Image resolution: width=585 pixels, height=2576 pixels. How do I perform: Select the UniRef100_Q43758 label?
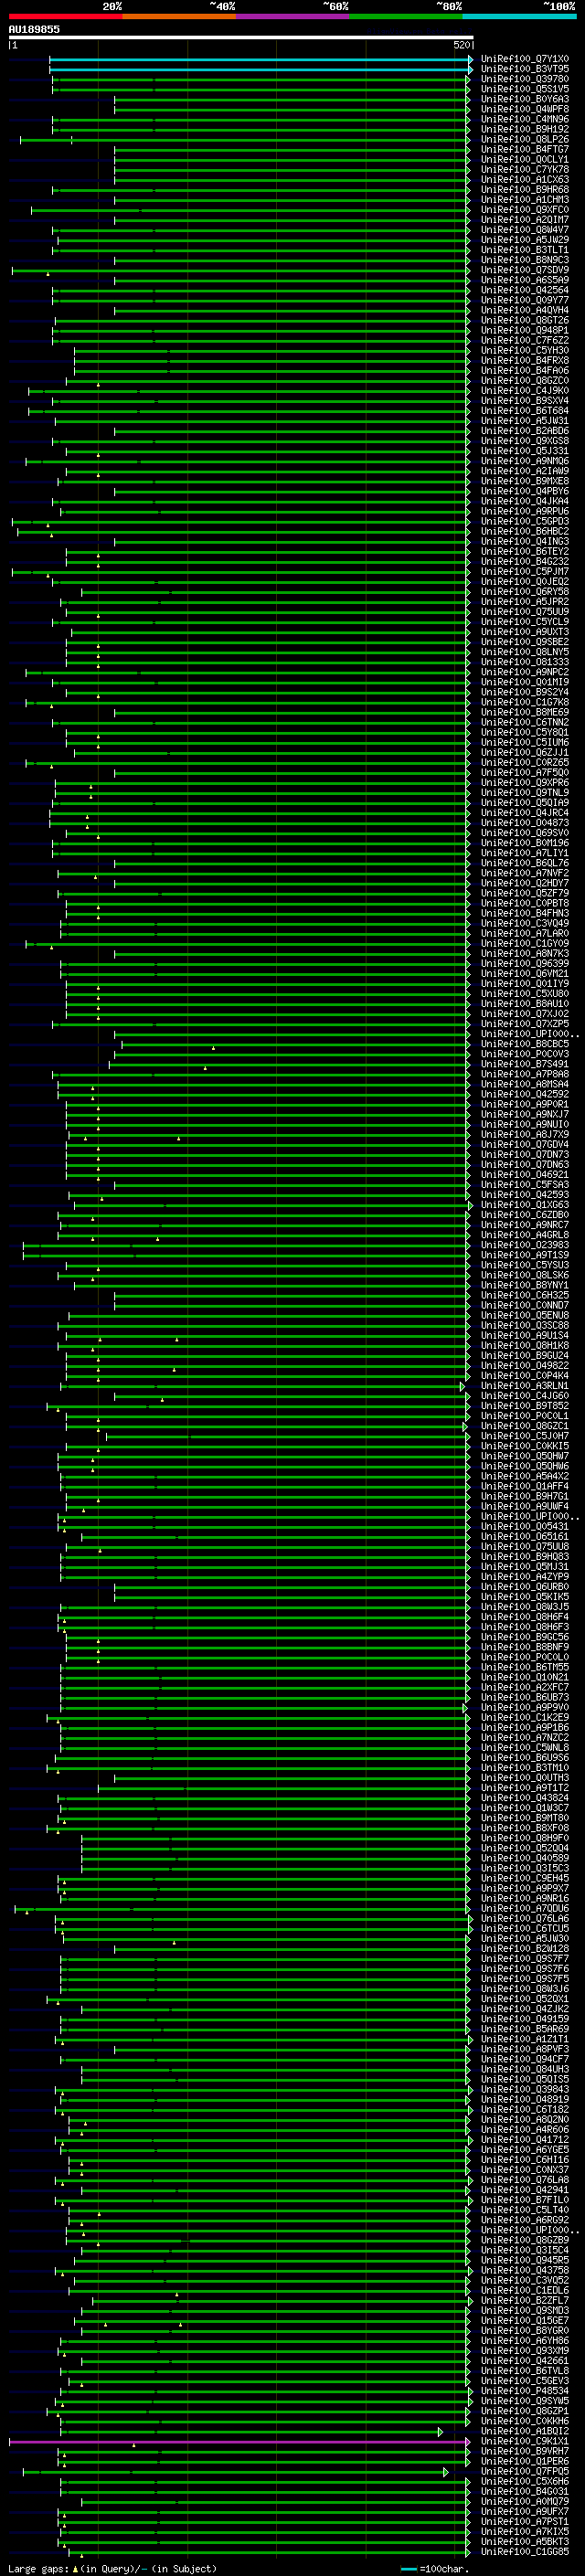[525, 2270]
